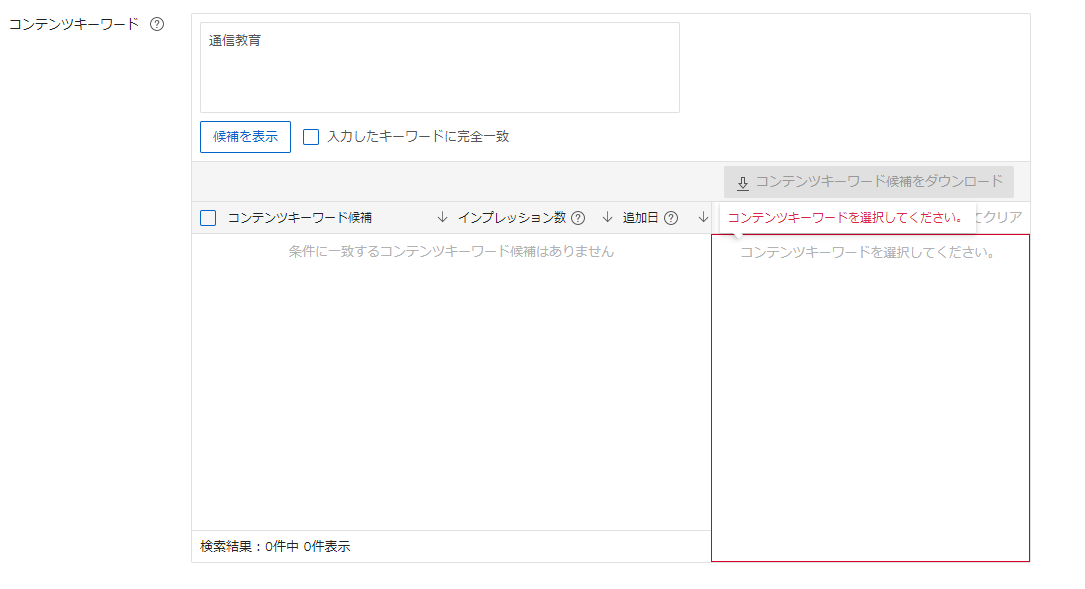1085x589 pixels.
Task: Click the コンテンツキーワード候補 column header
Action: [299, 218]
